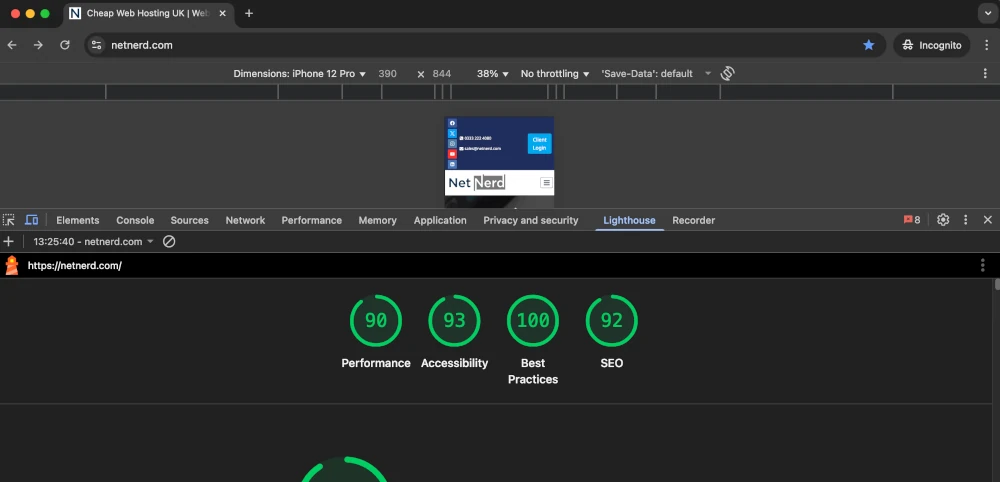Open Lighthouse report tools menu
1000x482 pixels.
[x=983, y=266]
